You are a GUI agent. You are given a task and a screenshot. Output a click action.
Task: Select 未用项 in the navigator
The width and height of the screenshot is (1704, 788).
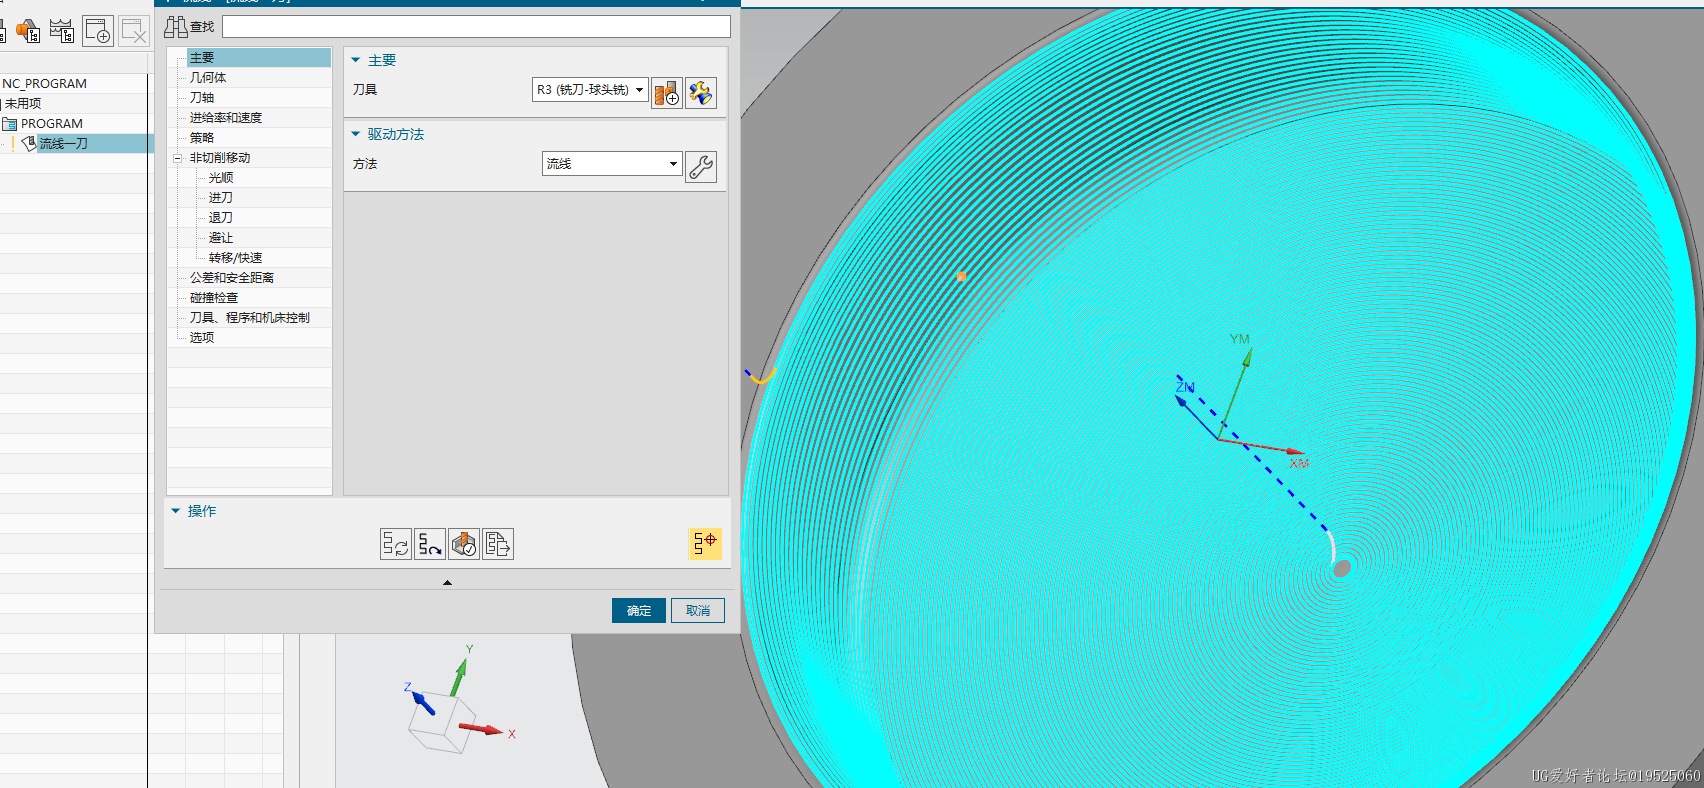(23, 104)
